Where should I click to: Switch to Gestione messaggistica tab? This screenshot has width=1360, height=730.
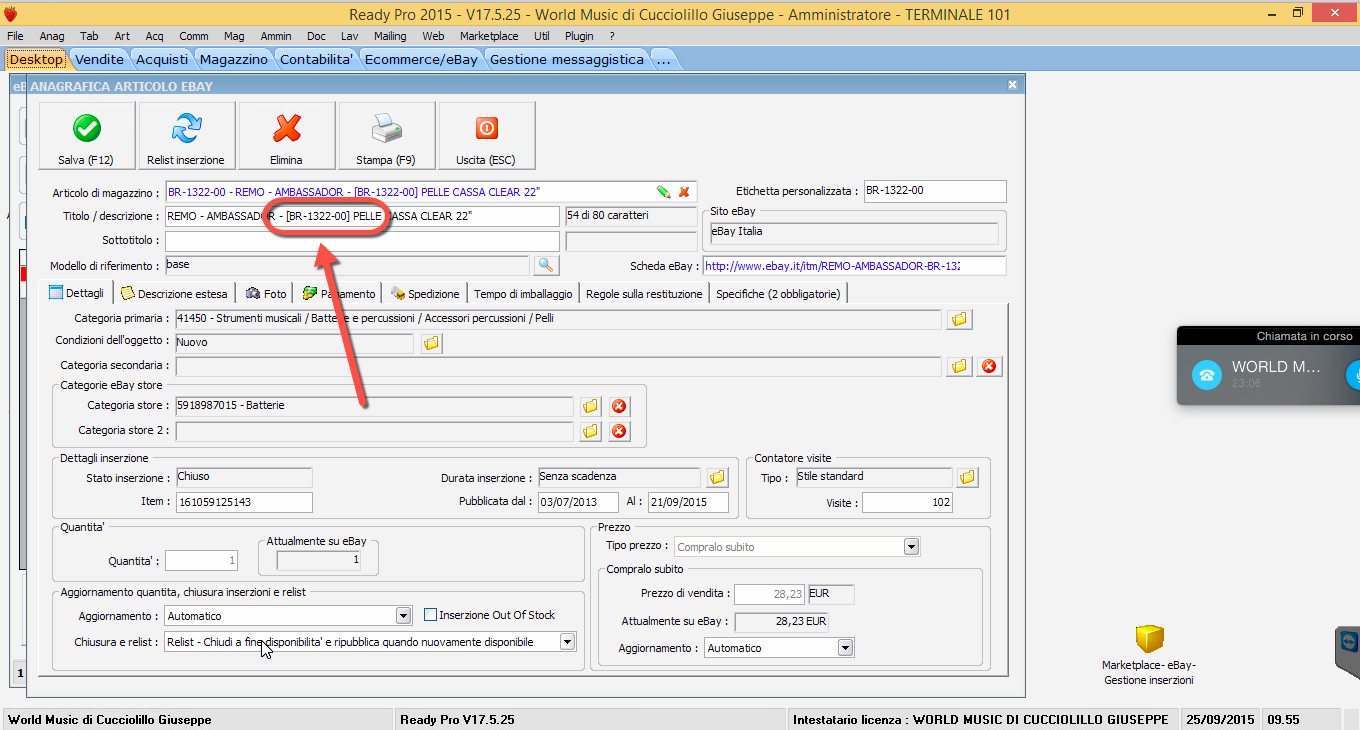[567, 59]
